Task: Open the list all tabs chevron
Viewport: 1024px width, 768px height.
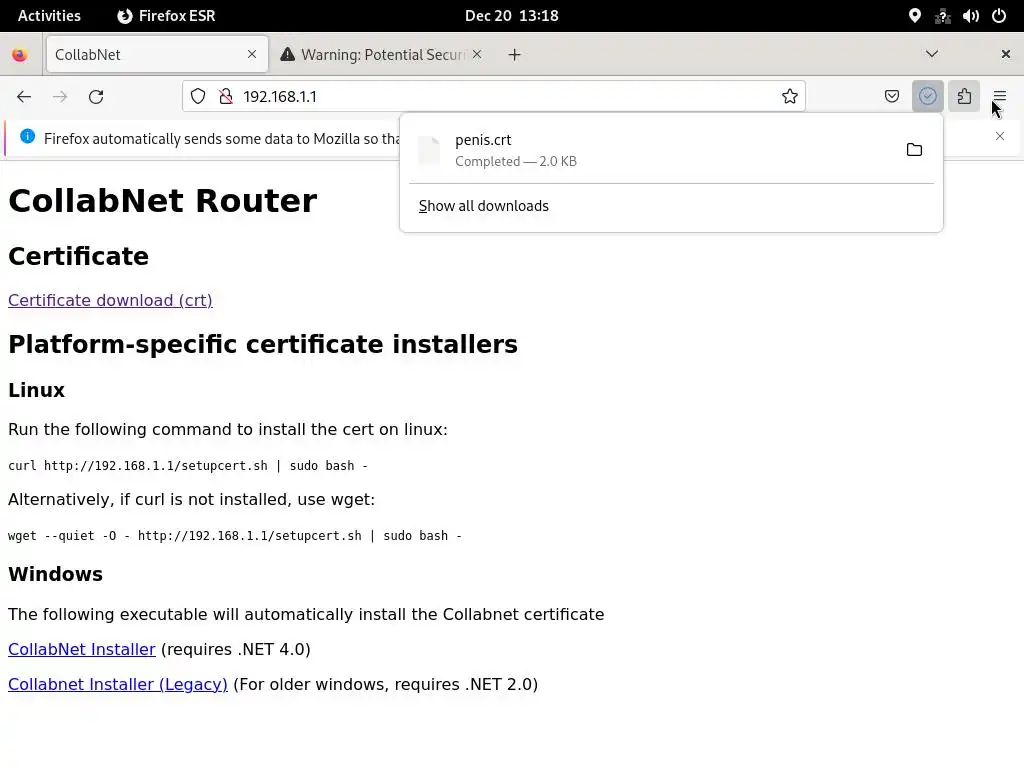Action: 932,54
